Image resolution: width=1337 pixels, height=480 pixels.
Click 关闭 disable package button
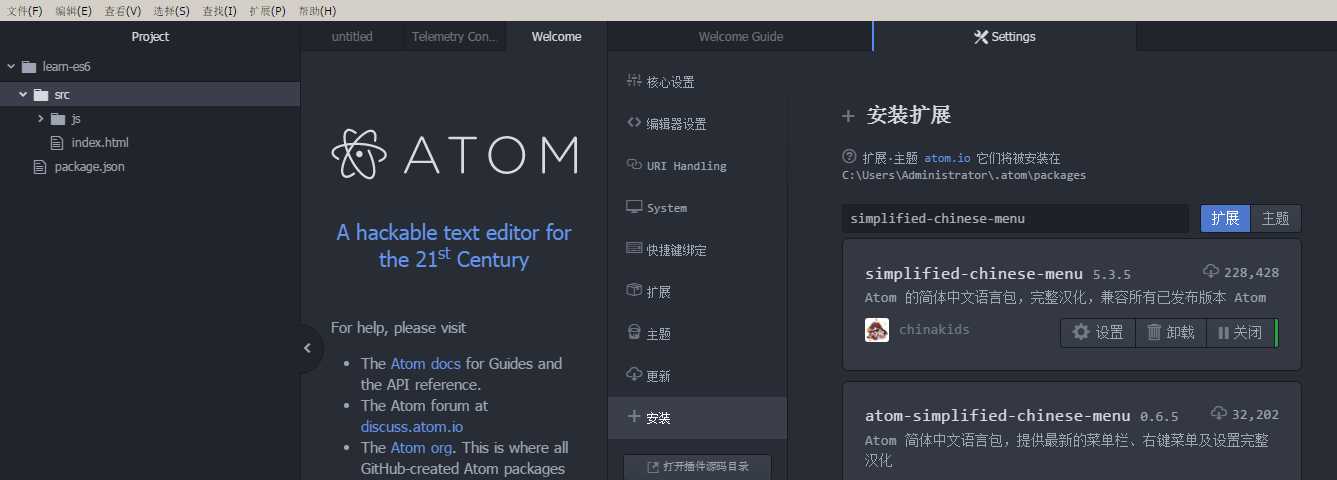pos(1241,332)
